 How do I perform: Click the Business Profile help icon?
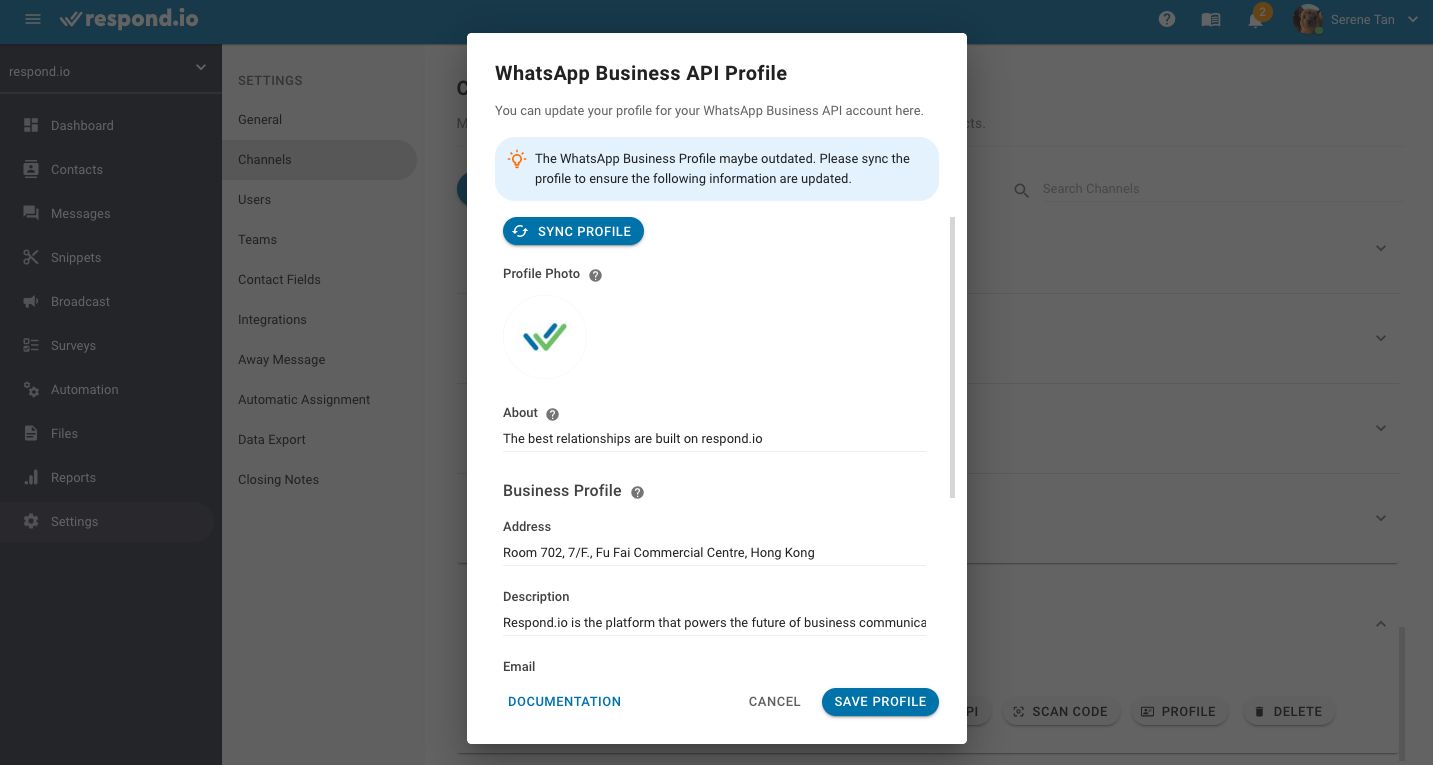point(637,492)
